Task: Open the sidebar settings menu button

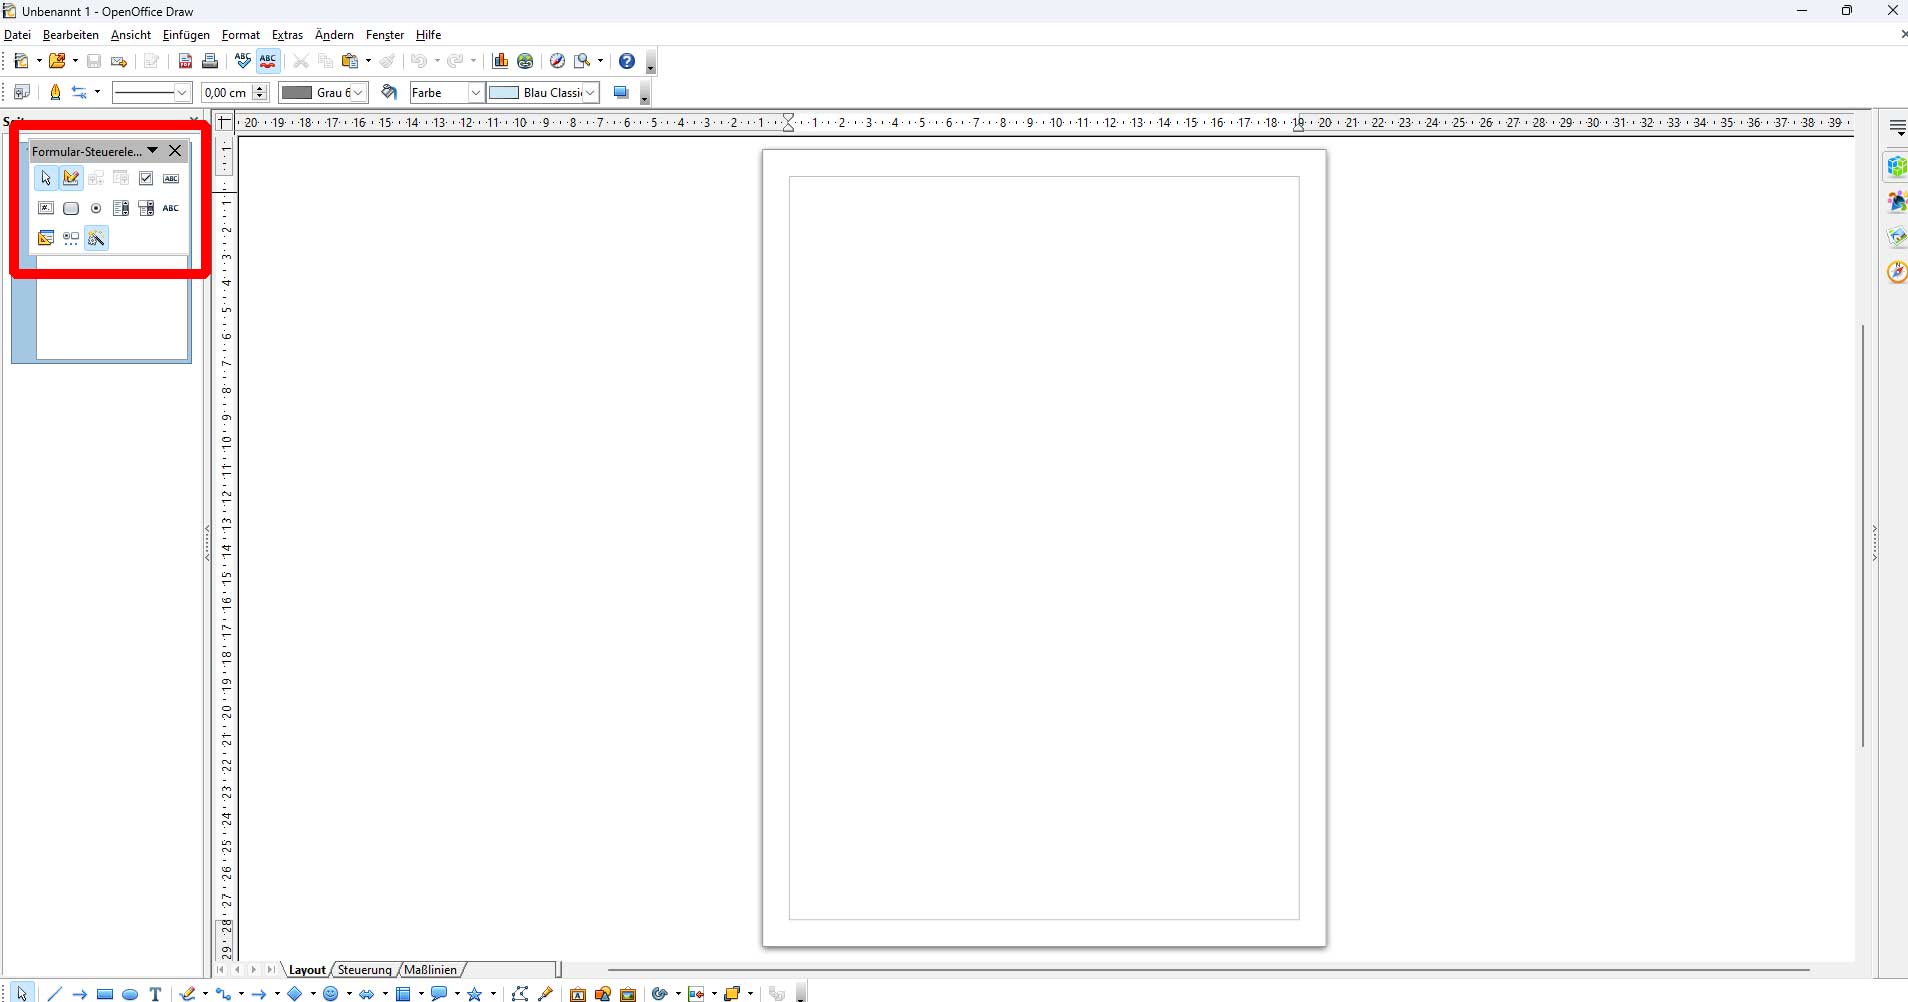Action: [1897, 127]
